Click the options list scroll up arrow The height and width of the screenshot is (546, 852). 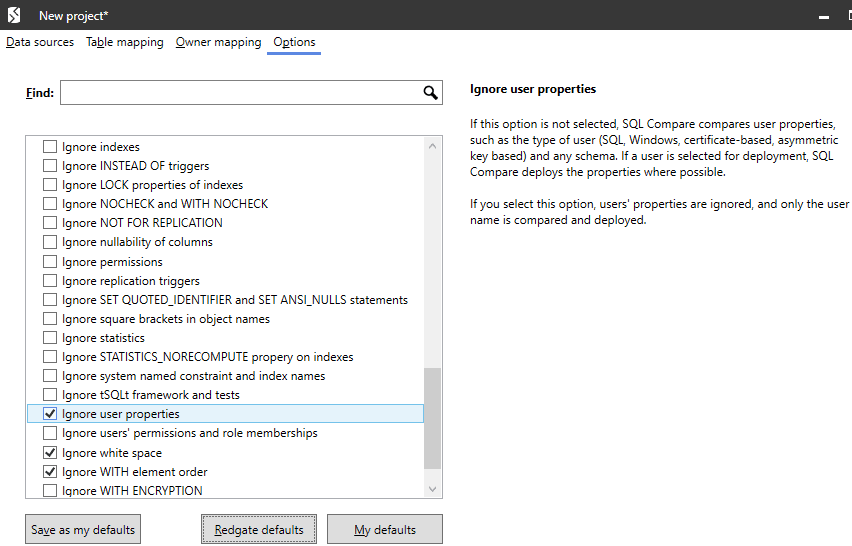click(433, 146)
